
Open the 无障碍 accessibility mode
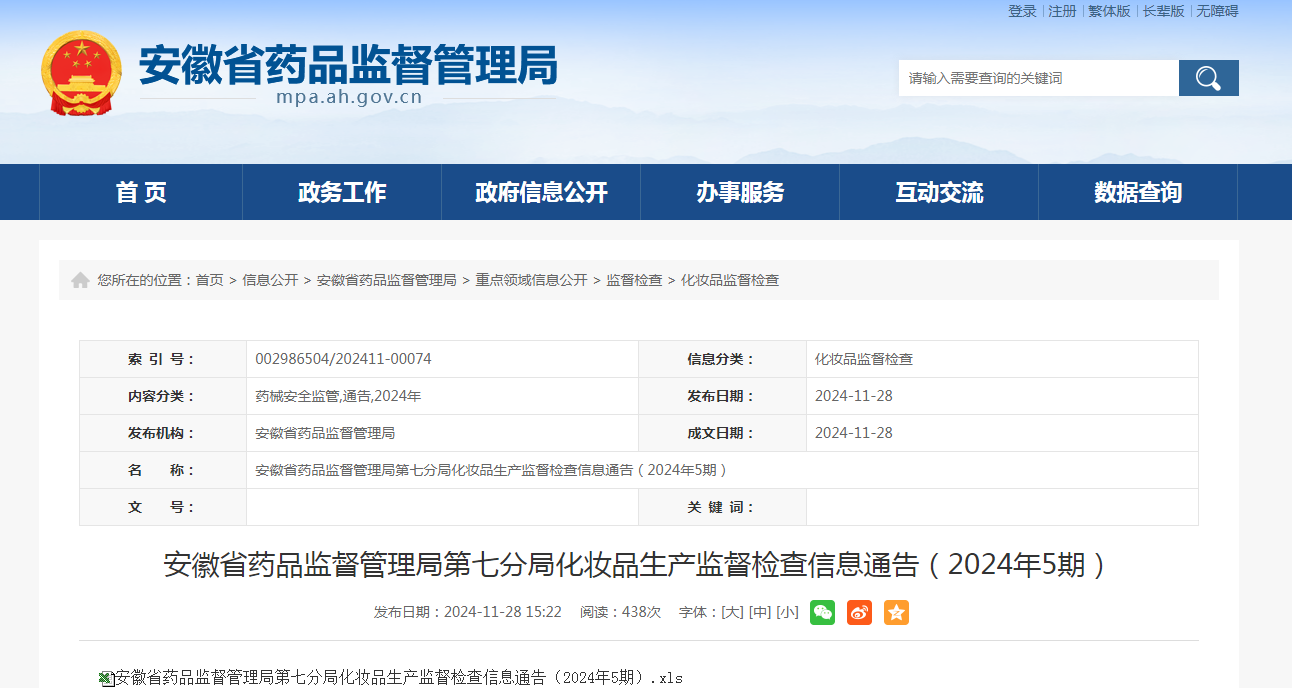1217,11
